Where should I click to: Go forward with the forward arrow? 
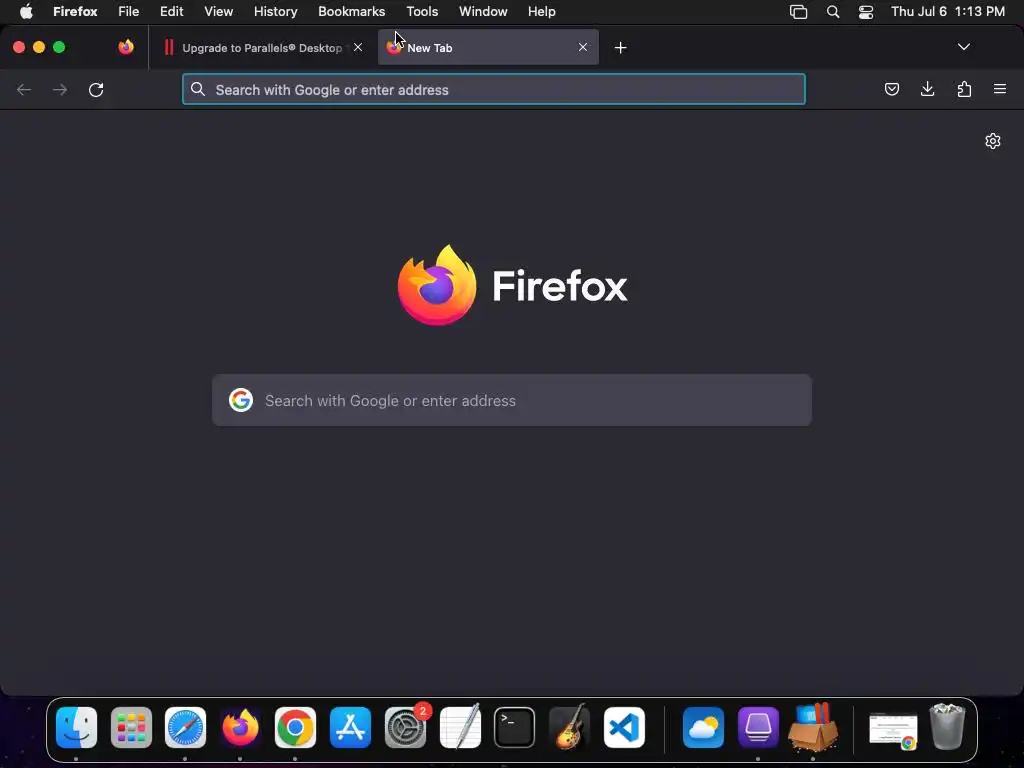60,89
